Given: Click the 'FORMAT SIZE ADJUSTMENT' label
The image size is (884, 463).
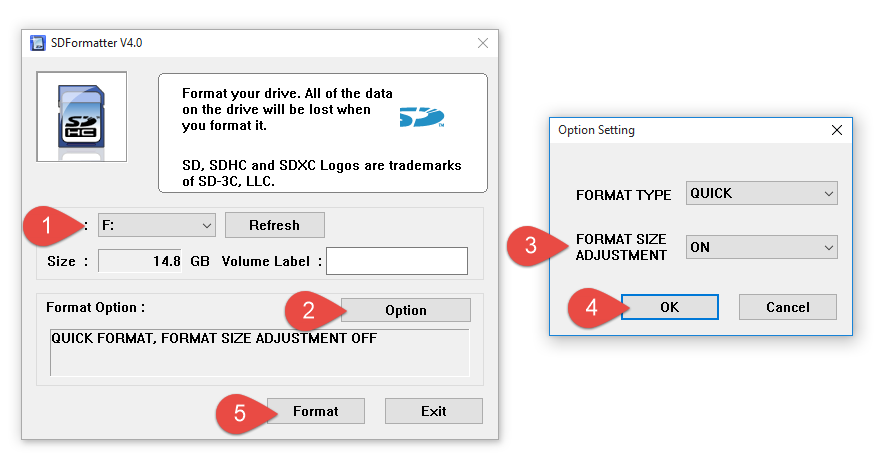Looking at the screenshot, I should [x=621, y=247].
